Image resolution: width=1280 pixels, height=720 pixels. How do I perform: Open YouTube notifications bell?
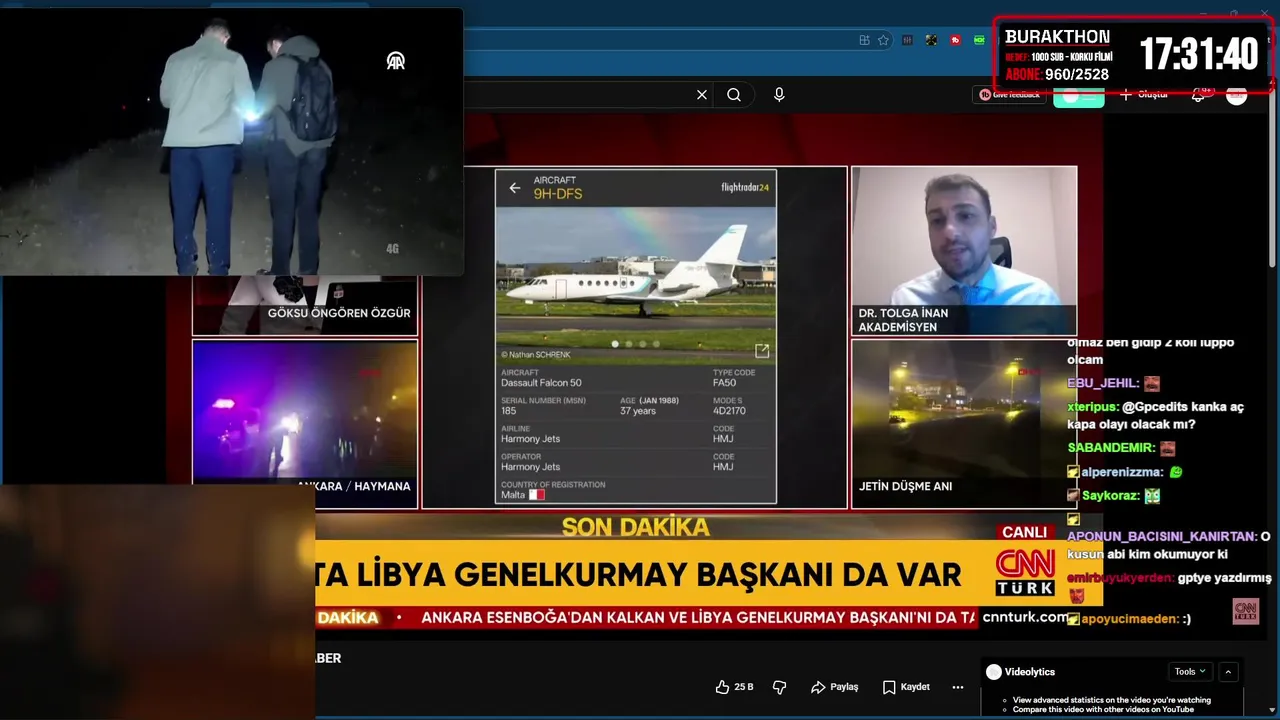click(x=1199, y=95)
